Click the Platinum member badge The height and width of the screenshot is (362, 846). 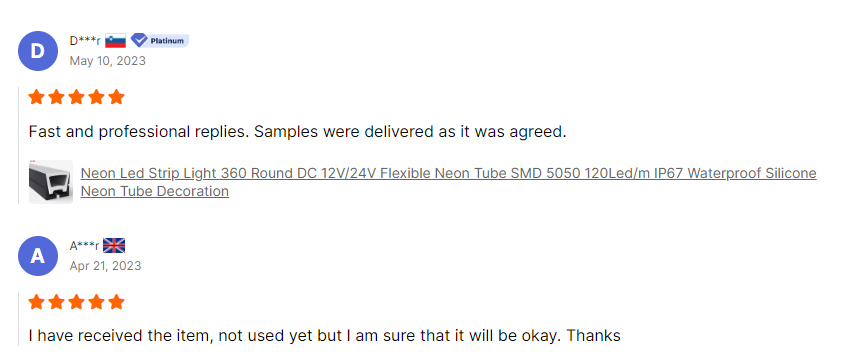pyautogui.click(x=160, y=40)
